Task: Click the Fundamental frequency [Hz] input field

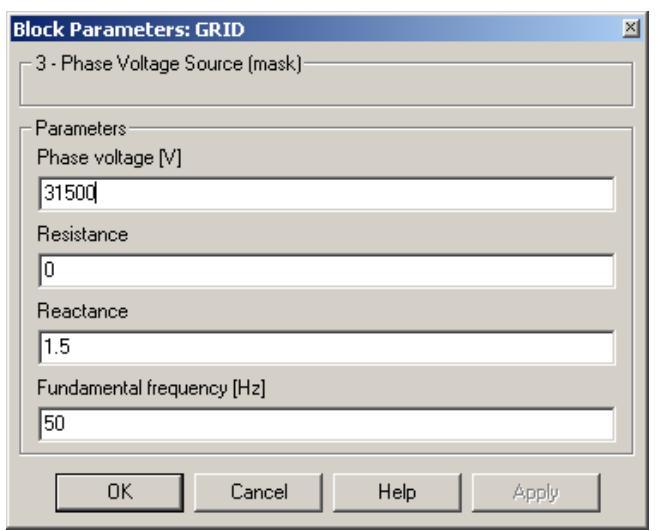Action: pyautogui.click(x=325, y=424)
